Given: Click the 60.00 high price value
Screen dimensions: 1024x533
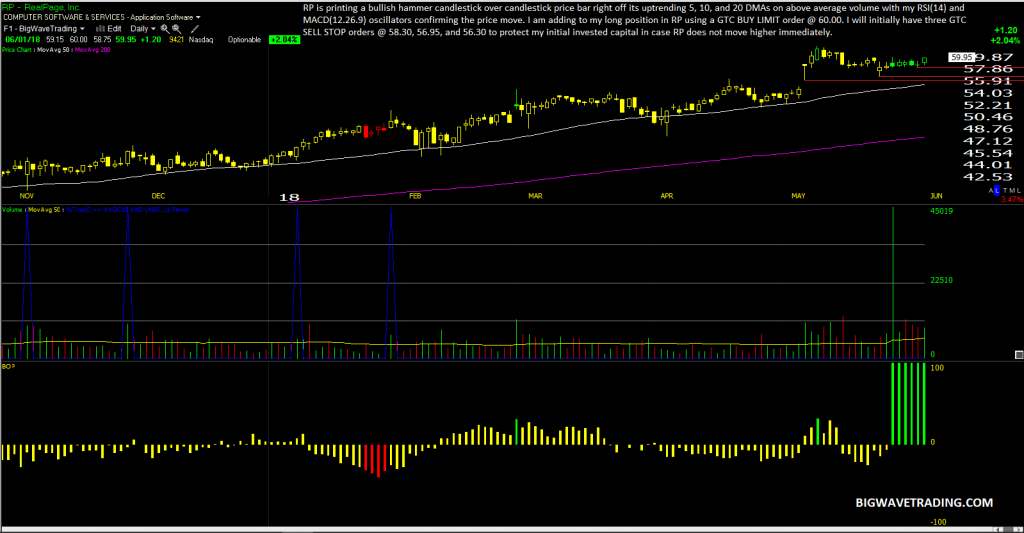Looking at the screenshot, I should pos(78,40).
